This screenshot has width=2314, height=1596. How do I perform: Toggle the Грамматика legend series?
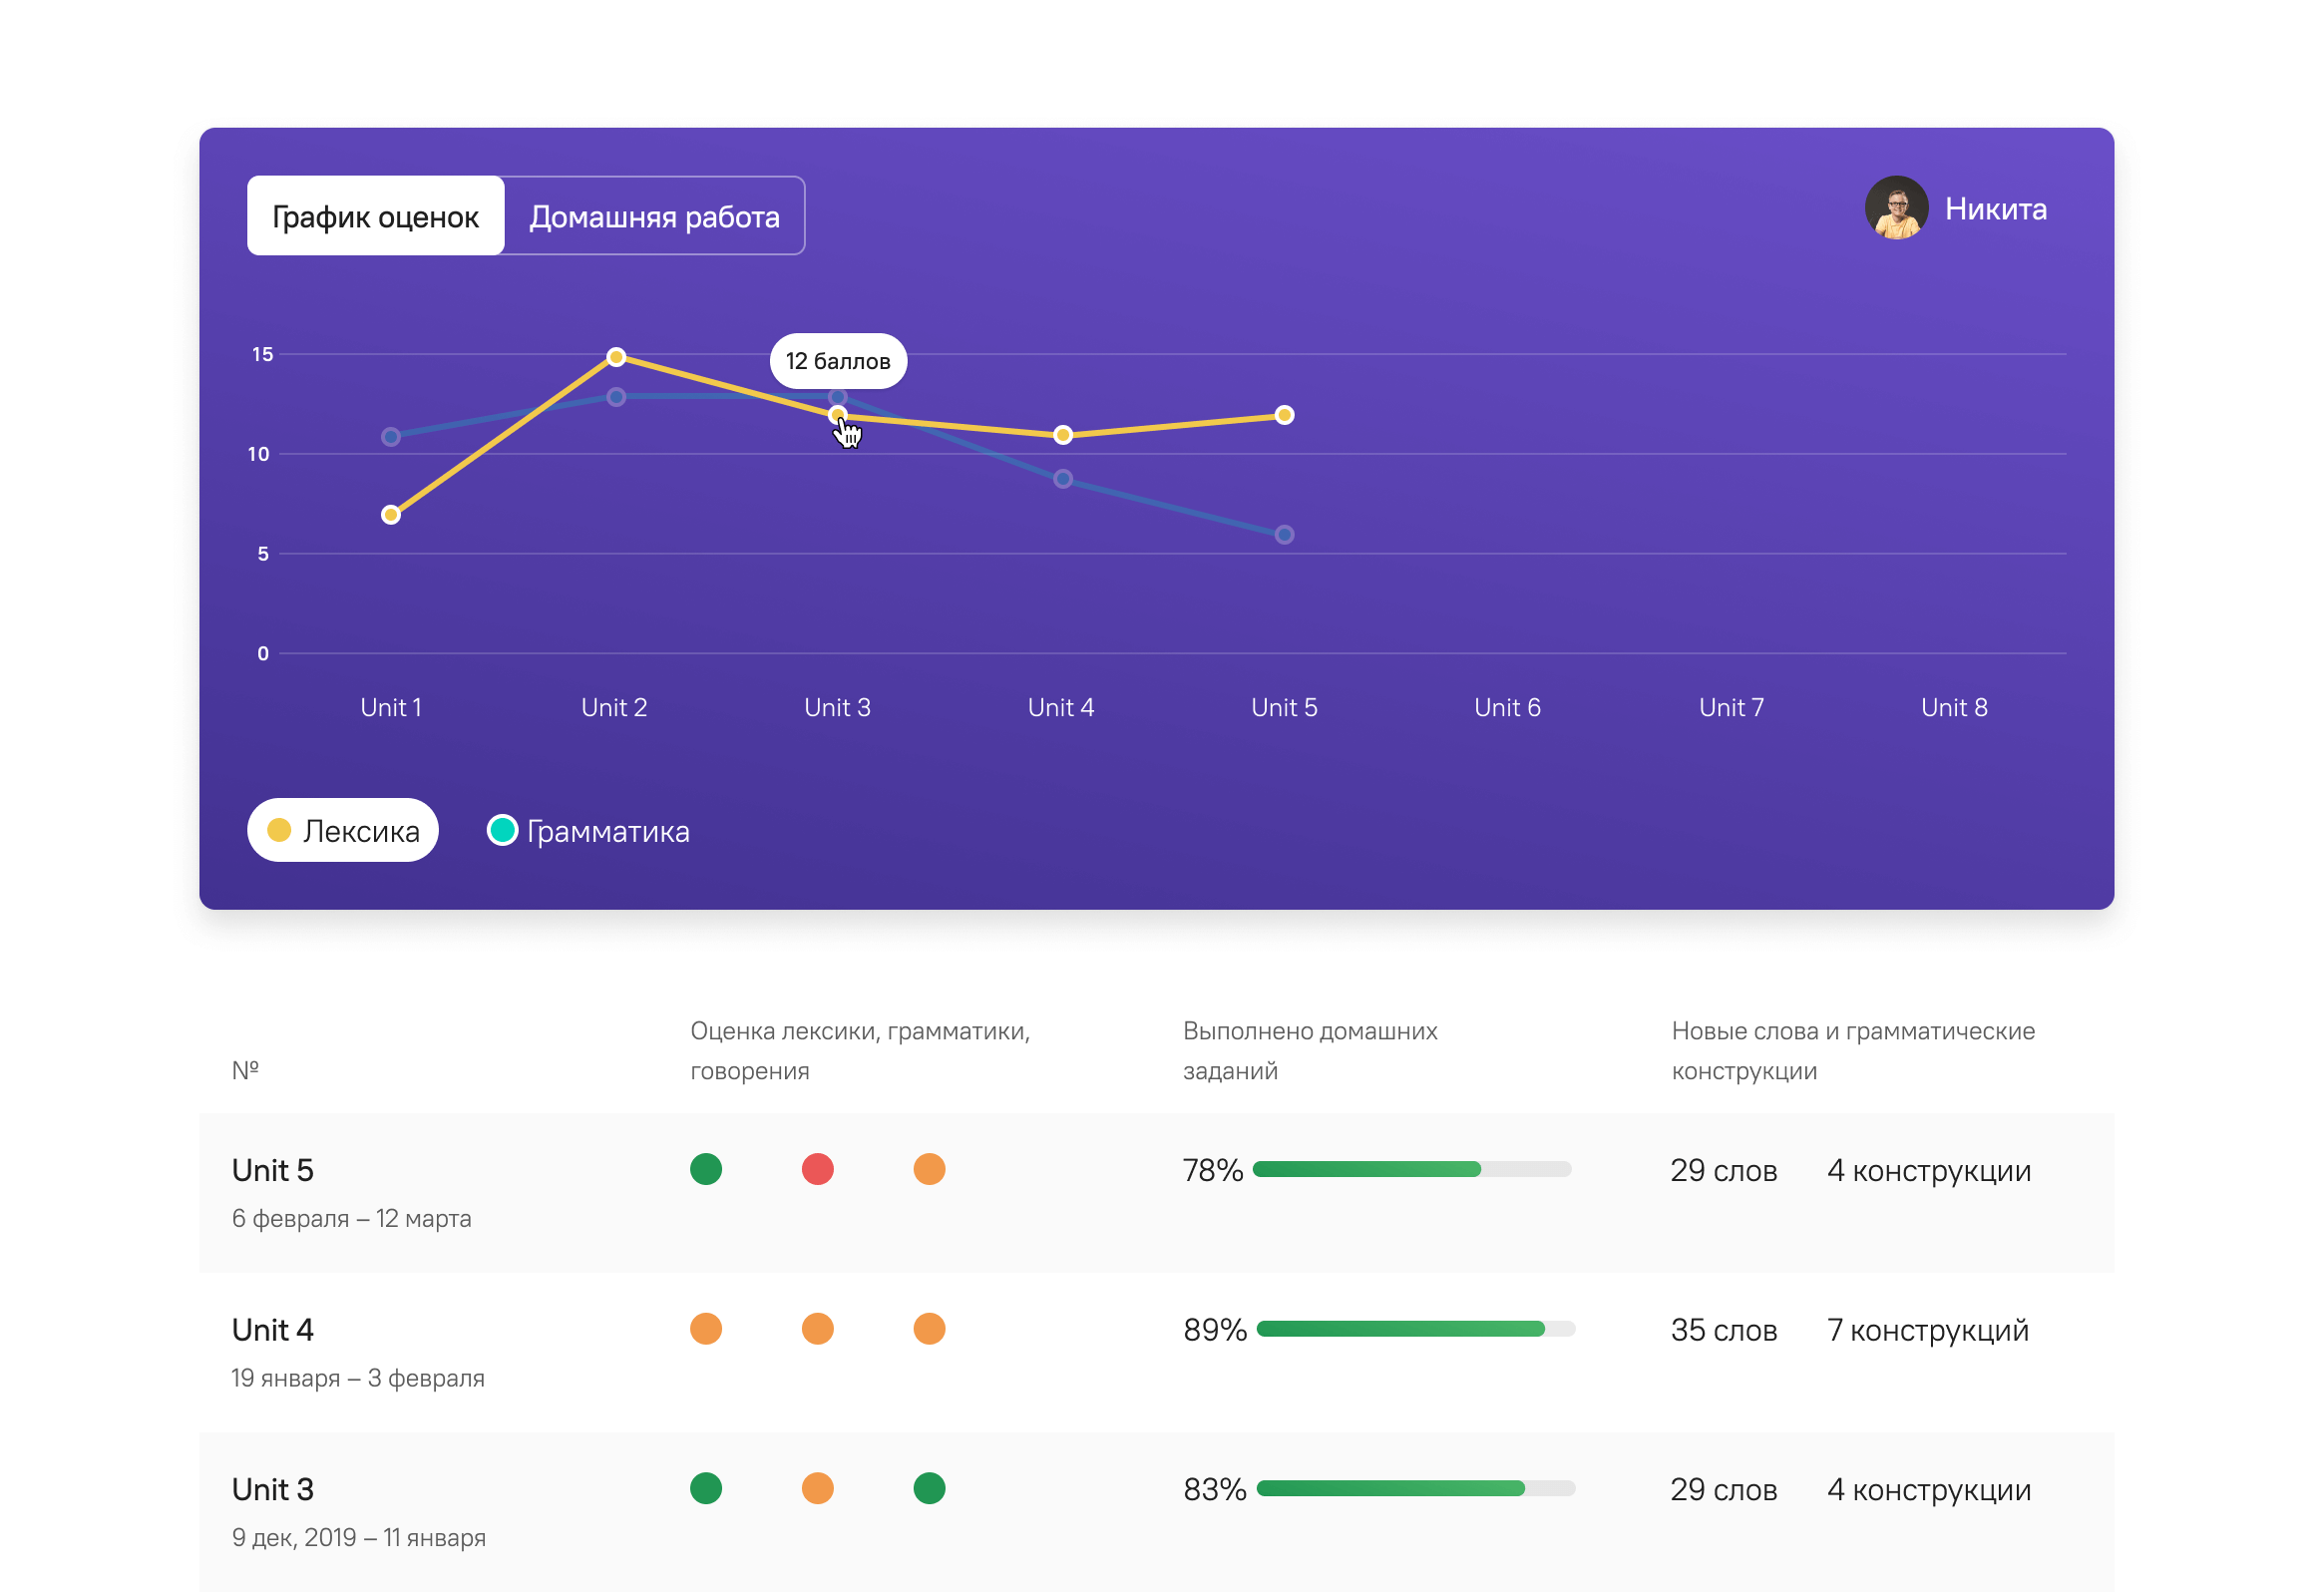coord(607,831)
